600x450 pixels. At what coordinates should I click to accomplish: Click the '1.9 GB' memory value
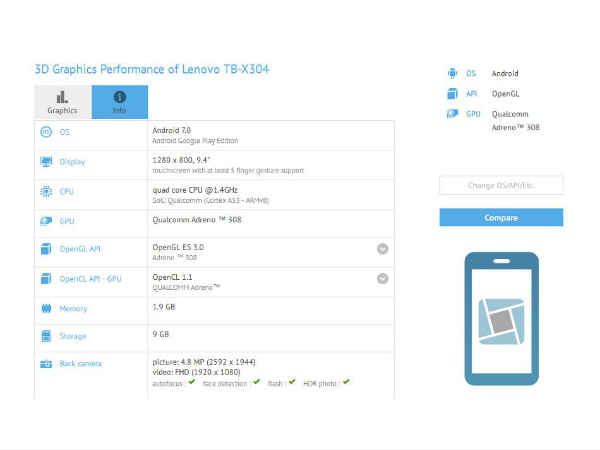164,307
